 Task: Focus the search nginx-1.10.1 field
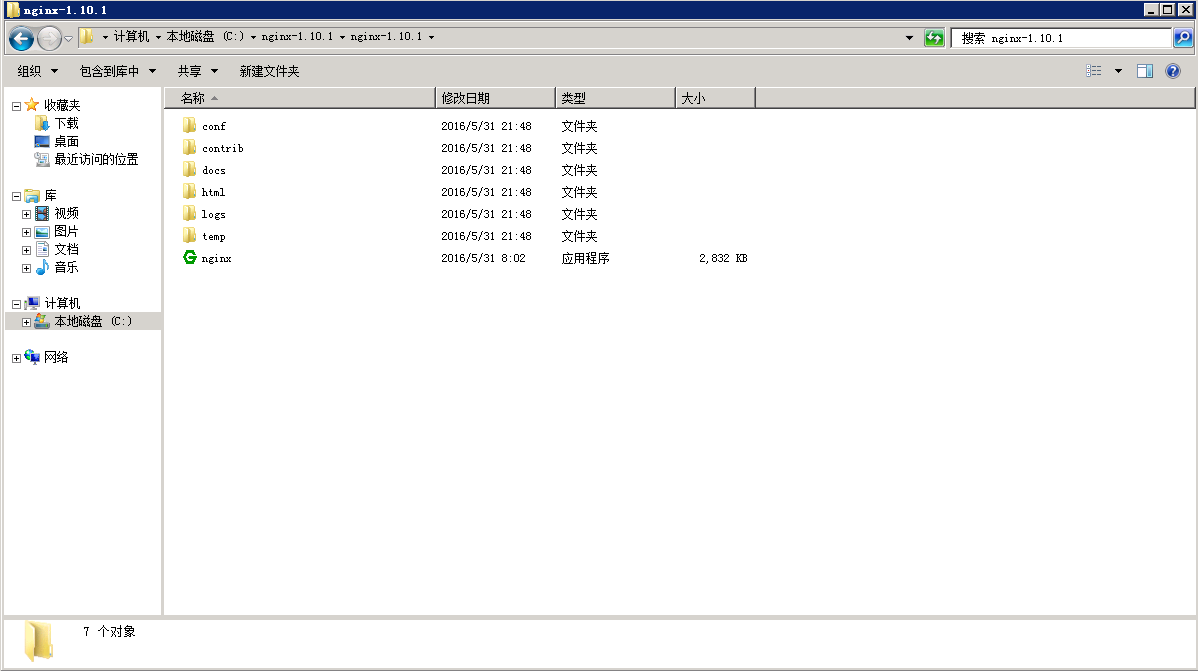[x=1062, y=37]
